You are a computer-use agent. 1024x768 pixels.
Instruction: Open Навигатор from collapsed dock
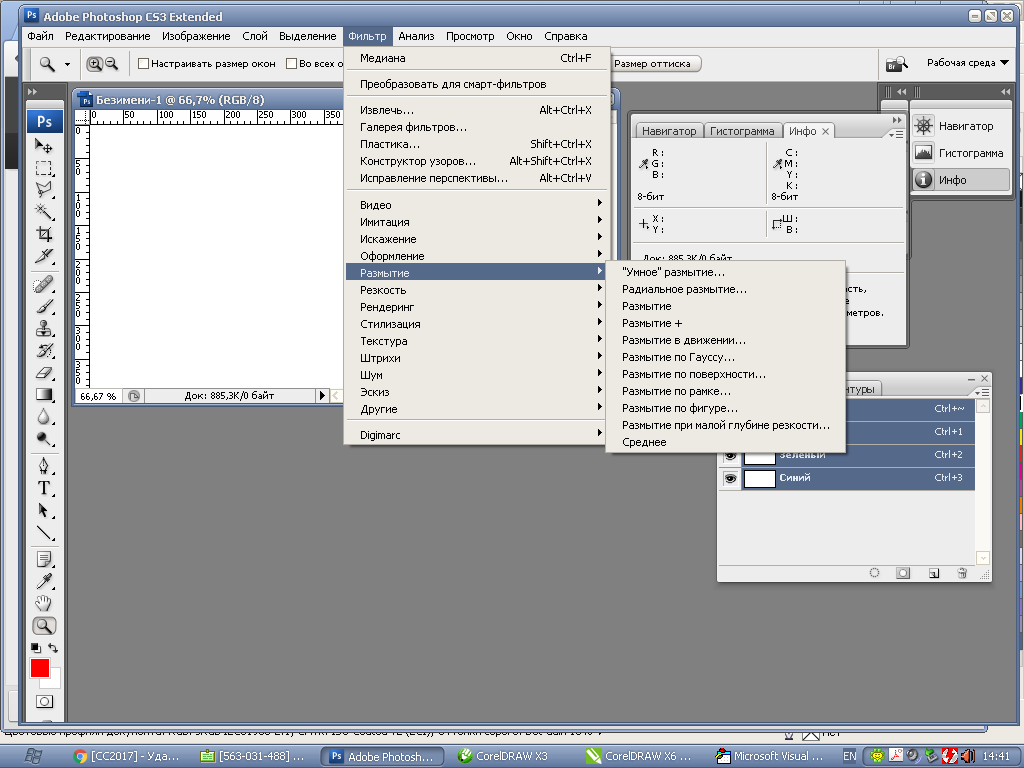(961, 126)
